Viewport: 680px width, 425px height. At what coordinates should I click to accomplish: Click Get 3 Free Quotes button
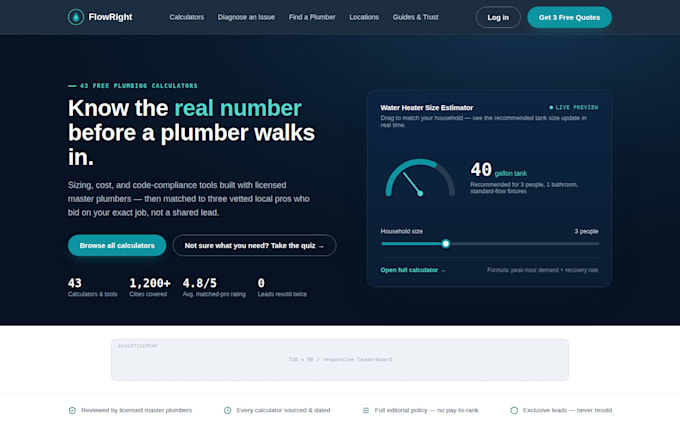[x=569, y=17]
